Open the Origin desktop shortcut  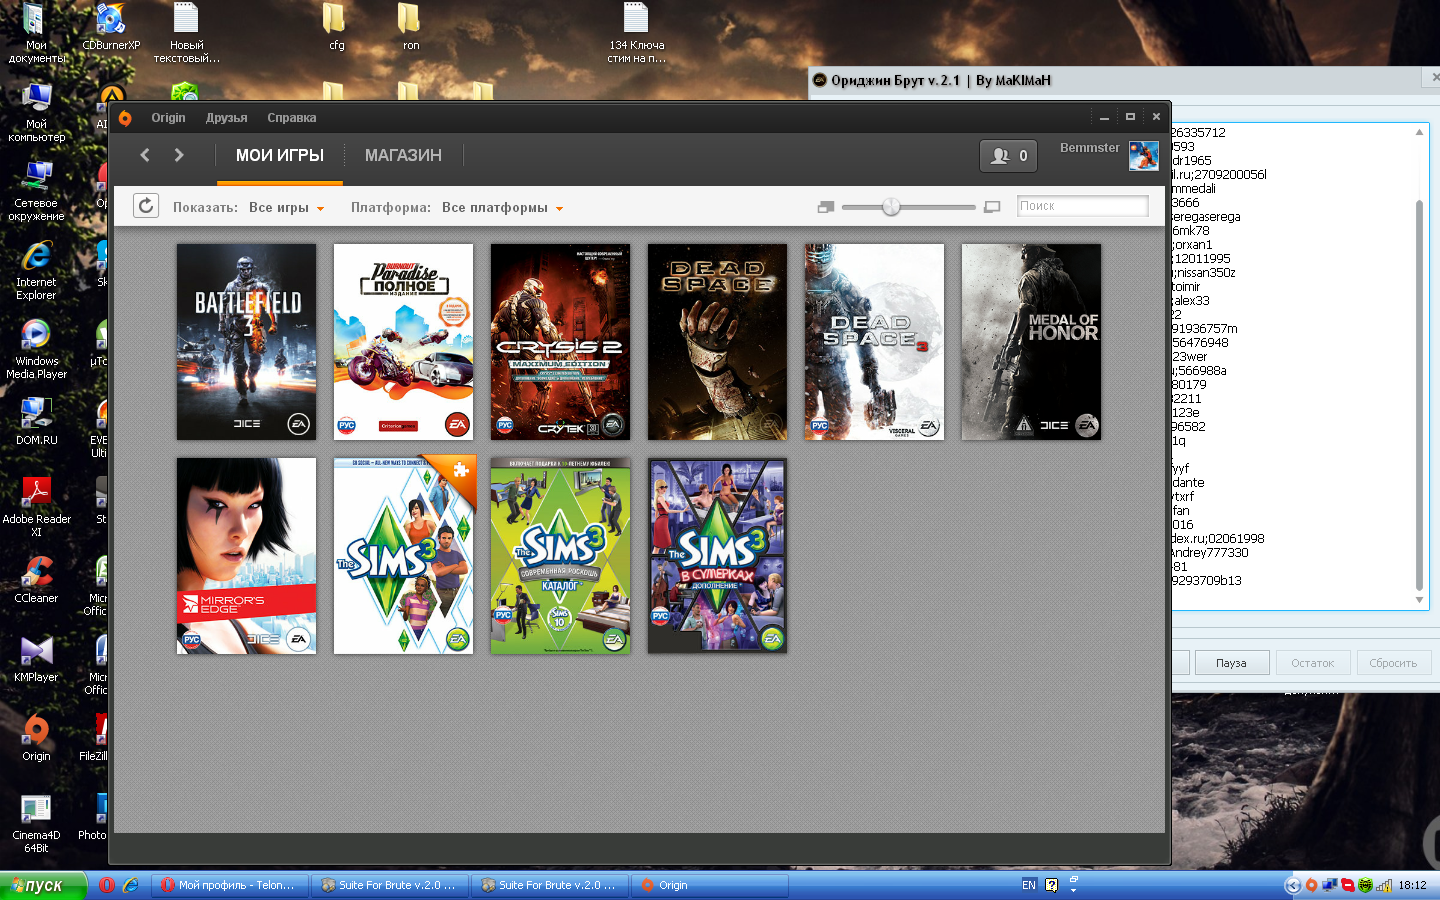coord(36,737)
